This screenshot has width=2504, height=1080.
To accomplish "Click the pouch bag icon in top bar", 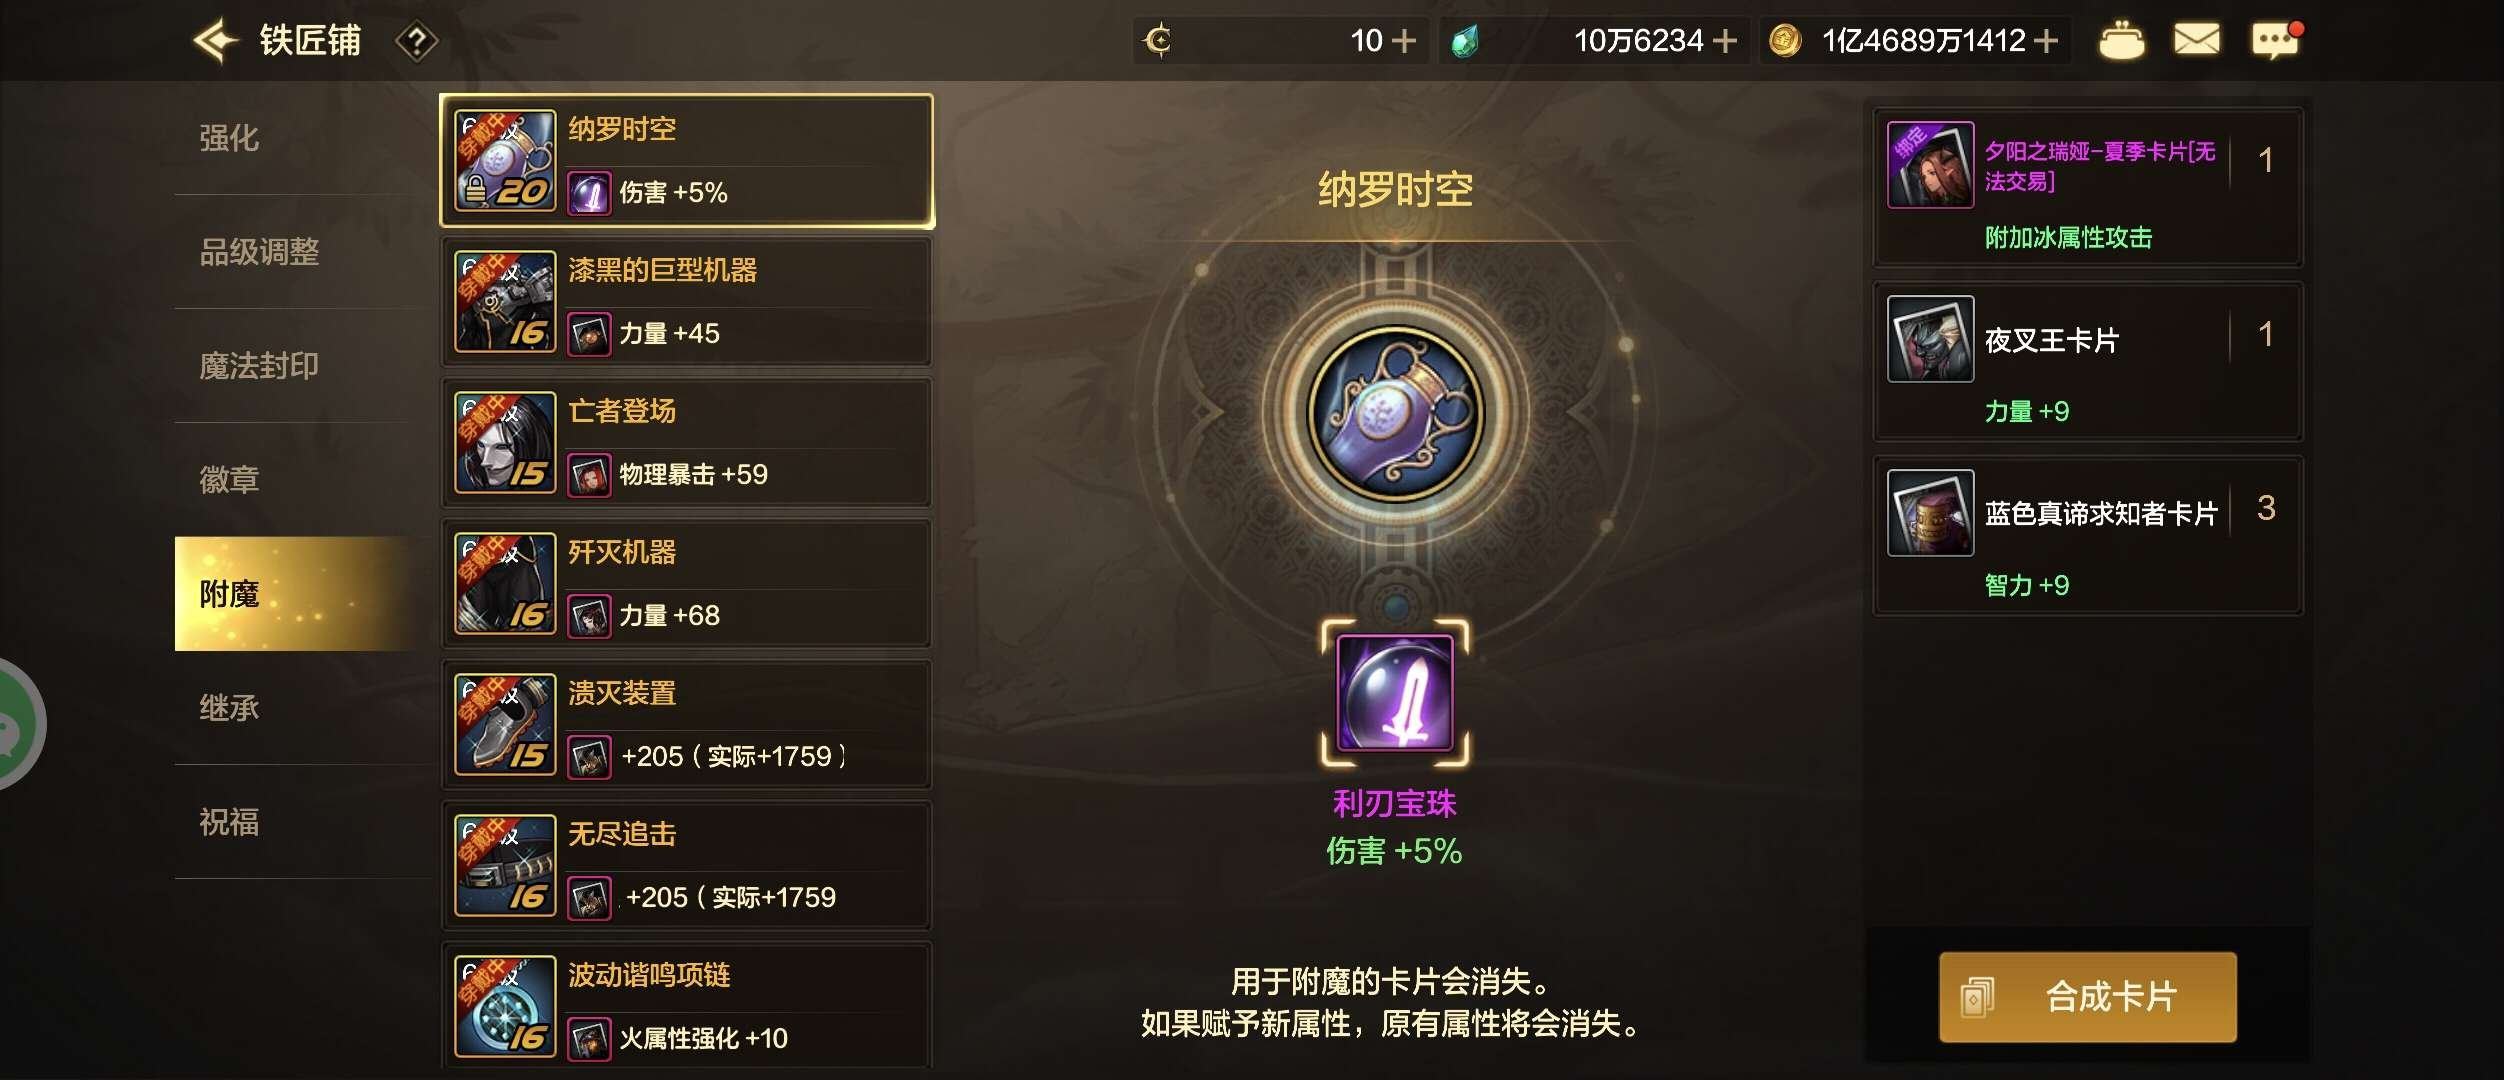I will [x=2121, y=41].
